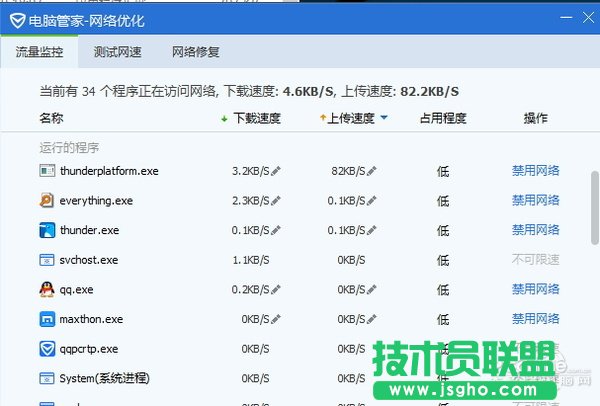Edit maxthon.exe download speed limit pencil

(276, 319)
